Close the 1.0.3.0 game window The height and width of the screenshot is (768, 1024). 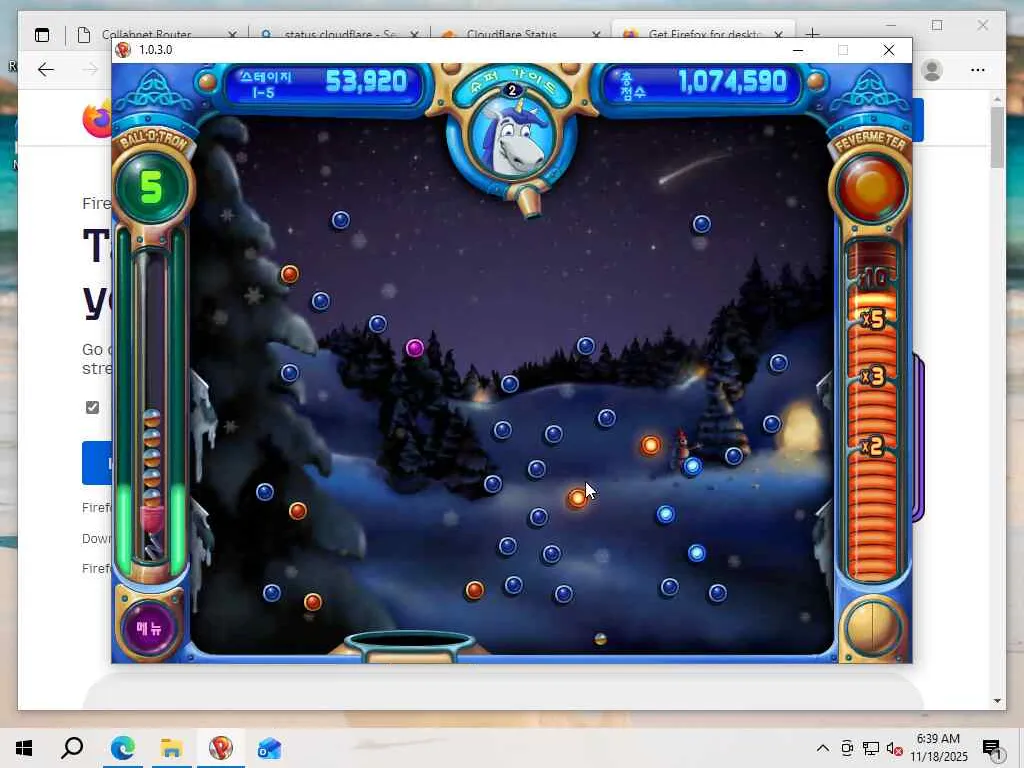(x=888, y=50)
